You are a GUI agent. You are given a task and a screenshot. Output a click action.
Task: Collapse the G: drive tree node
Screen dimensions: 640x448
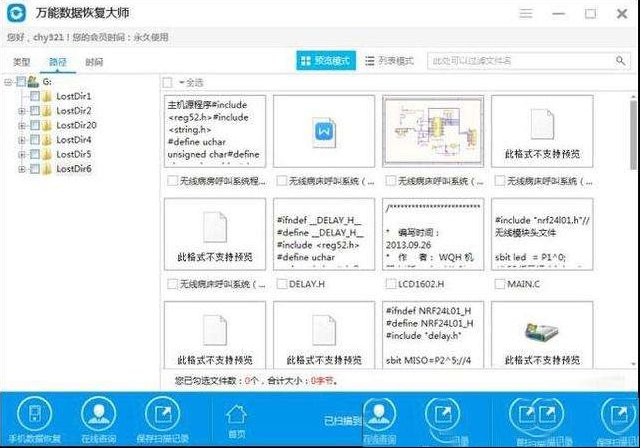pyautogui.click(x=8, y=82)
